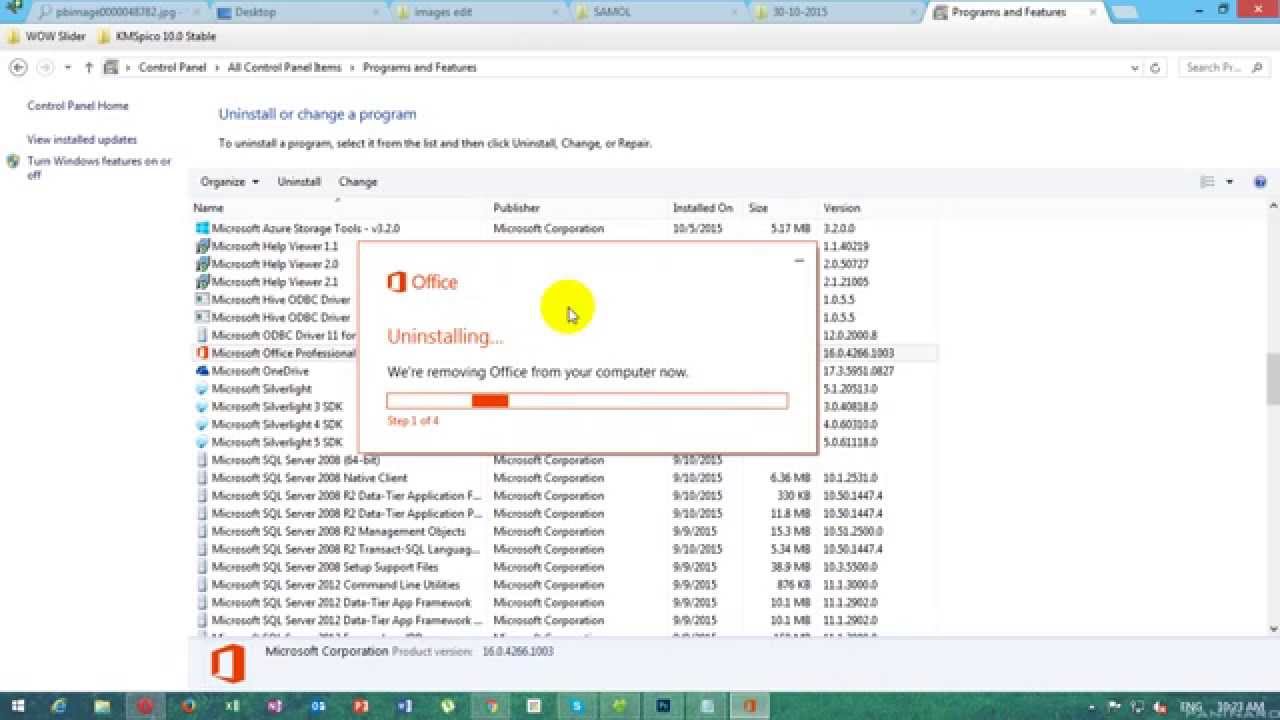The width and height of the screenshot is (1280, 720).
Task: Expand chevron after All Control Panel Items
Action: pos(351,68)
